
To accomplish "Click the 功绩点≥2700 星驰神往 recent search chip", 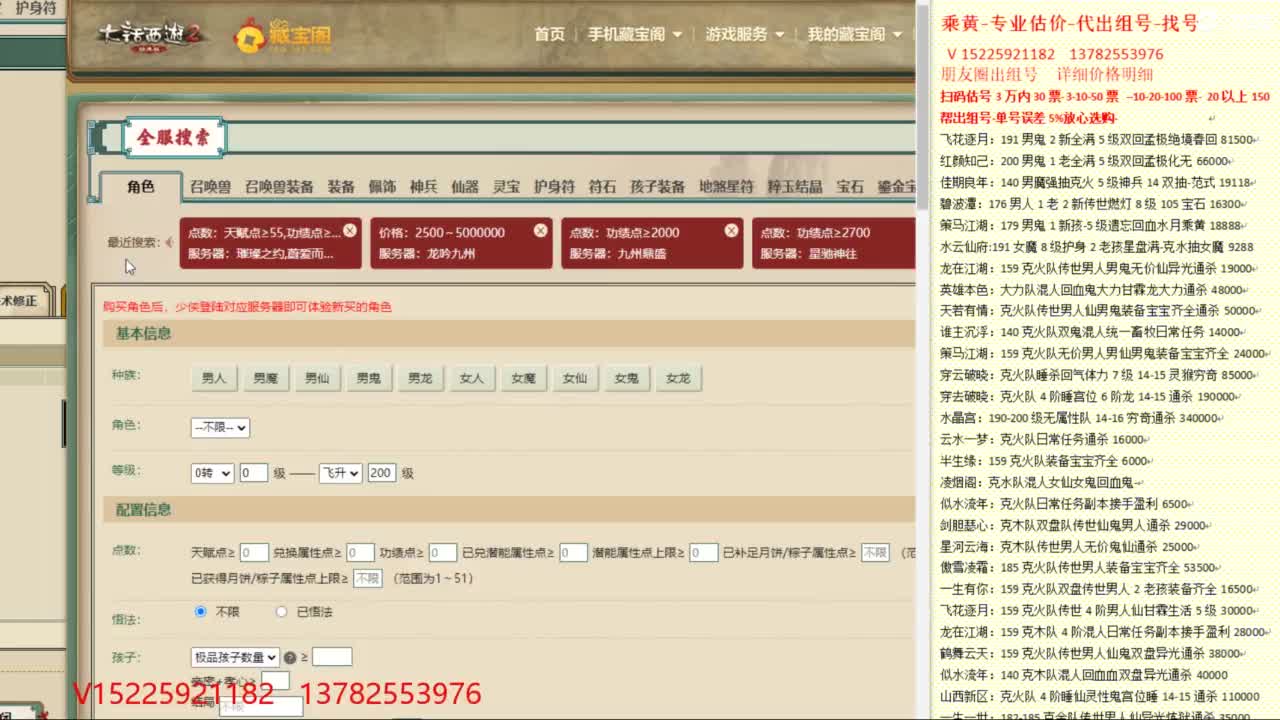I will coord(833,243).
